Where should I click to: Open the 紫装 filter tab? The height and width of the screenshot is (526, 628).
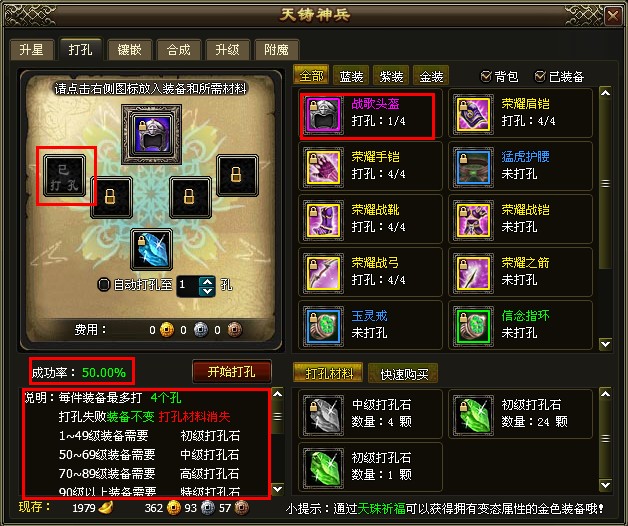click(x=391, y=76)
